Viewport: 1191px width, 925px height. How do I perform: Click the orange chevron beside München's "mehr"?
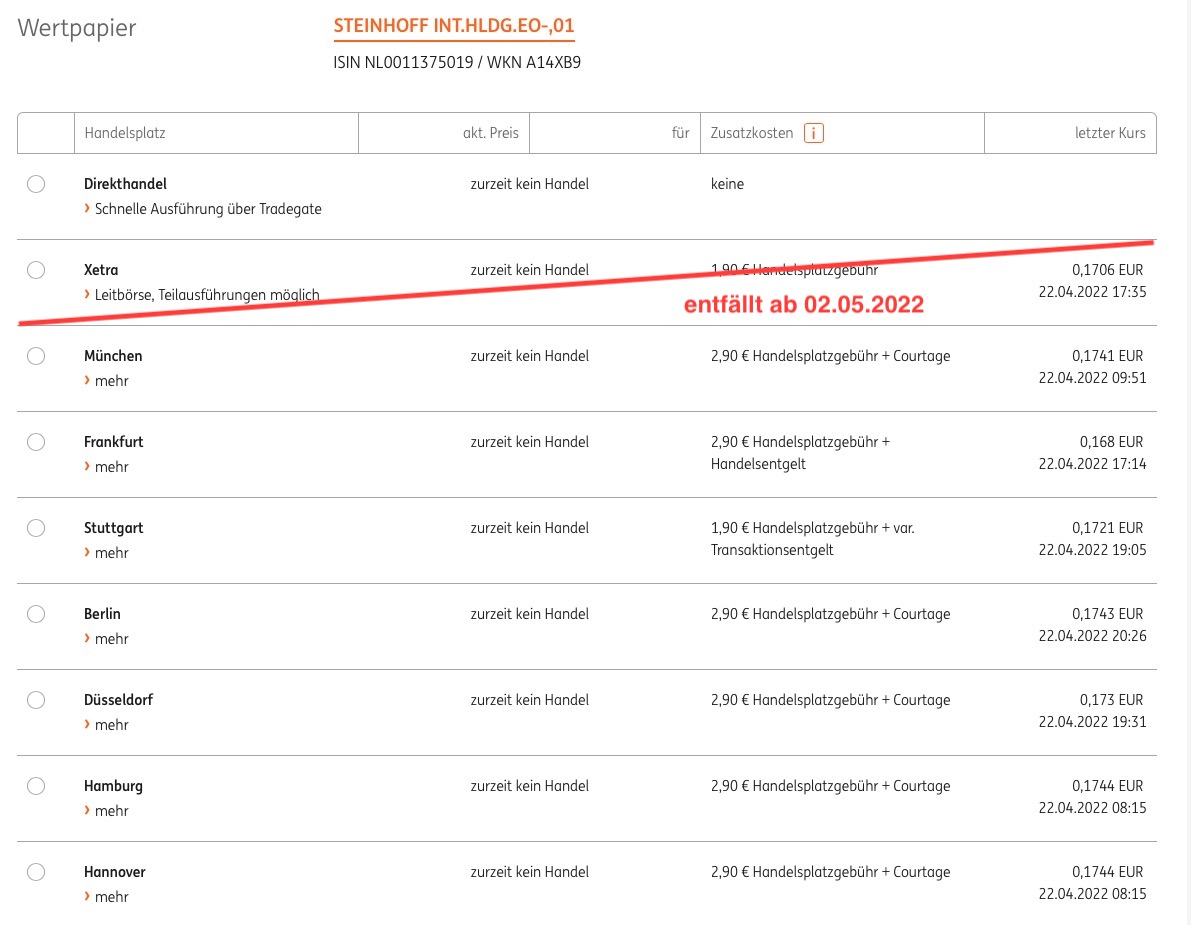87,381
